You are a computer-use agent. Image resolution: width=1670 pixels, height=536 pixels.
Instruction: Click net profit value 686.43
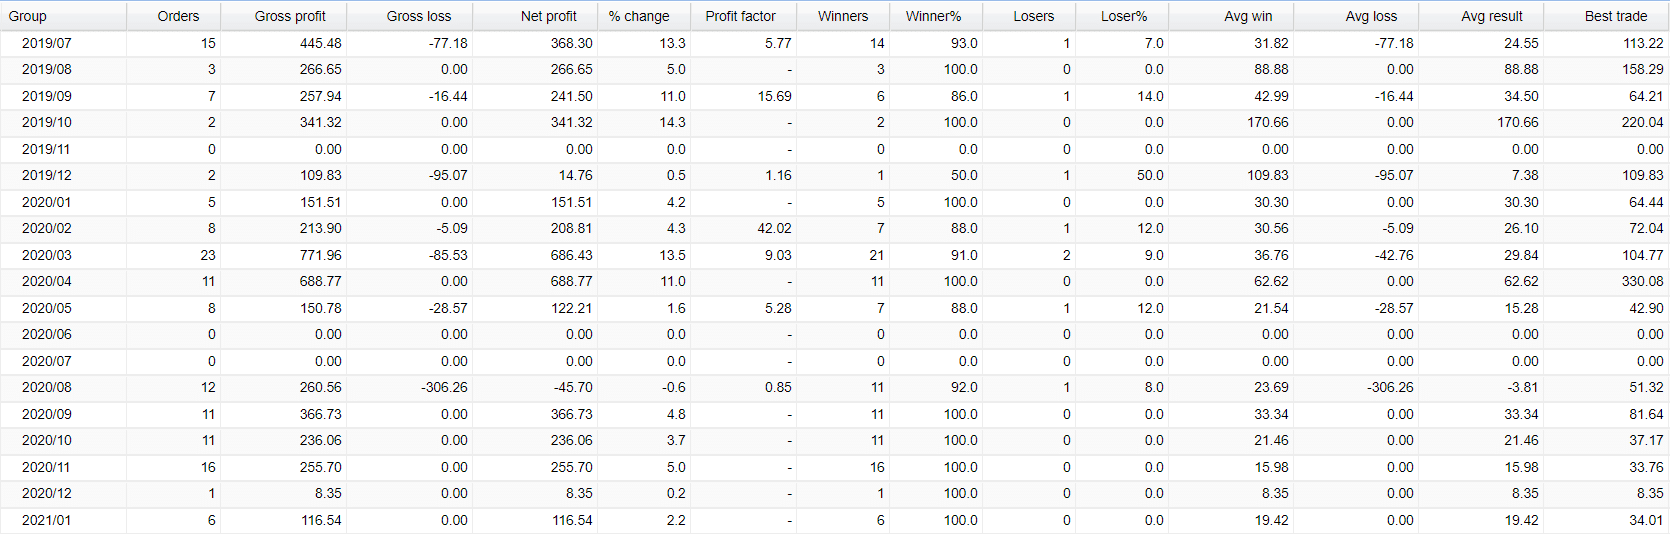pos(571,255)
